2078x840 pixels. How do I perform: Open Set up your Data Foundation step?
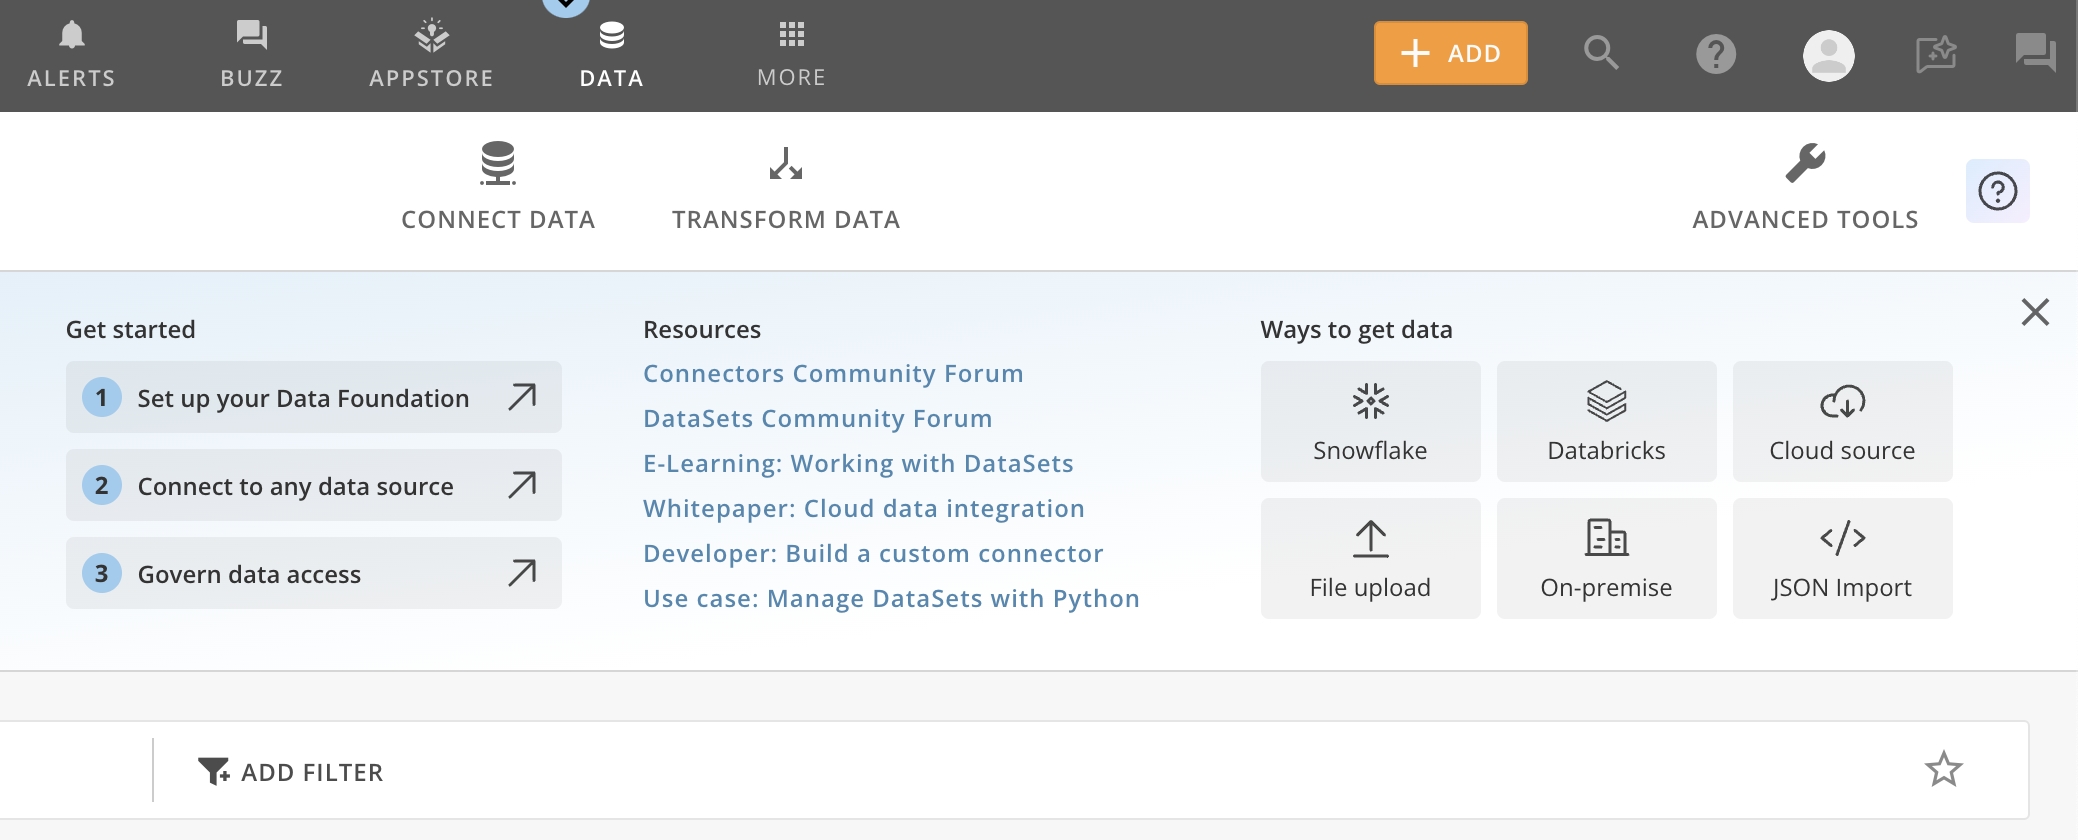pos(313,397)
